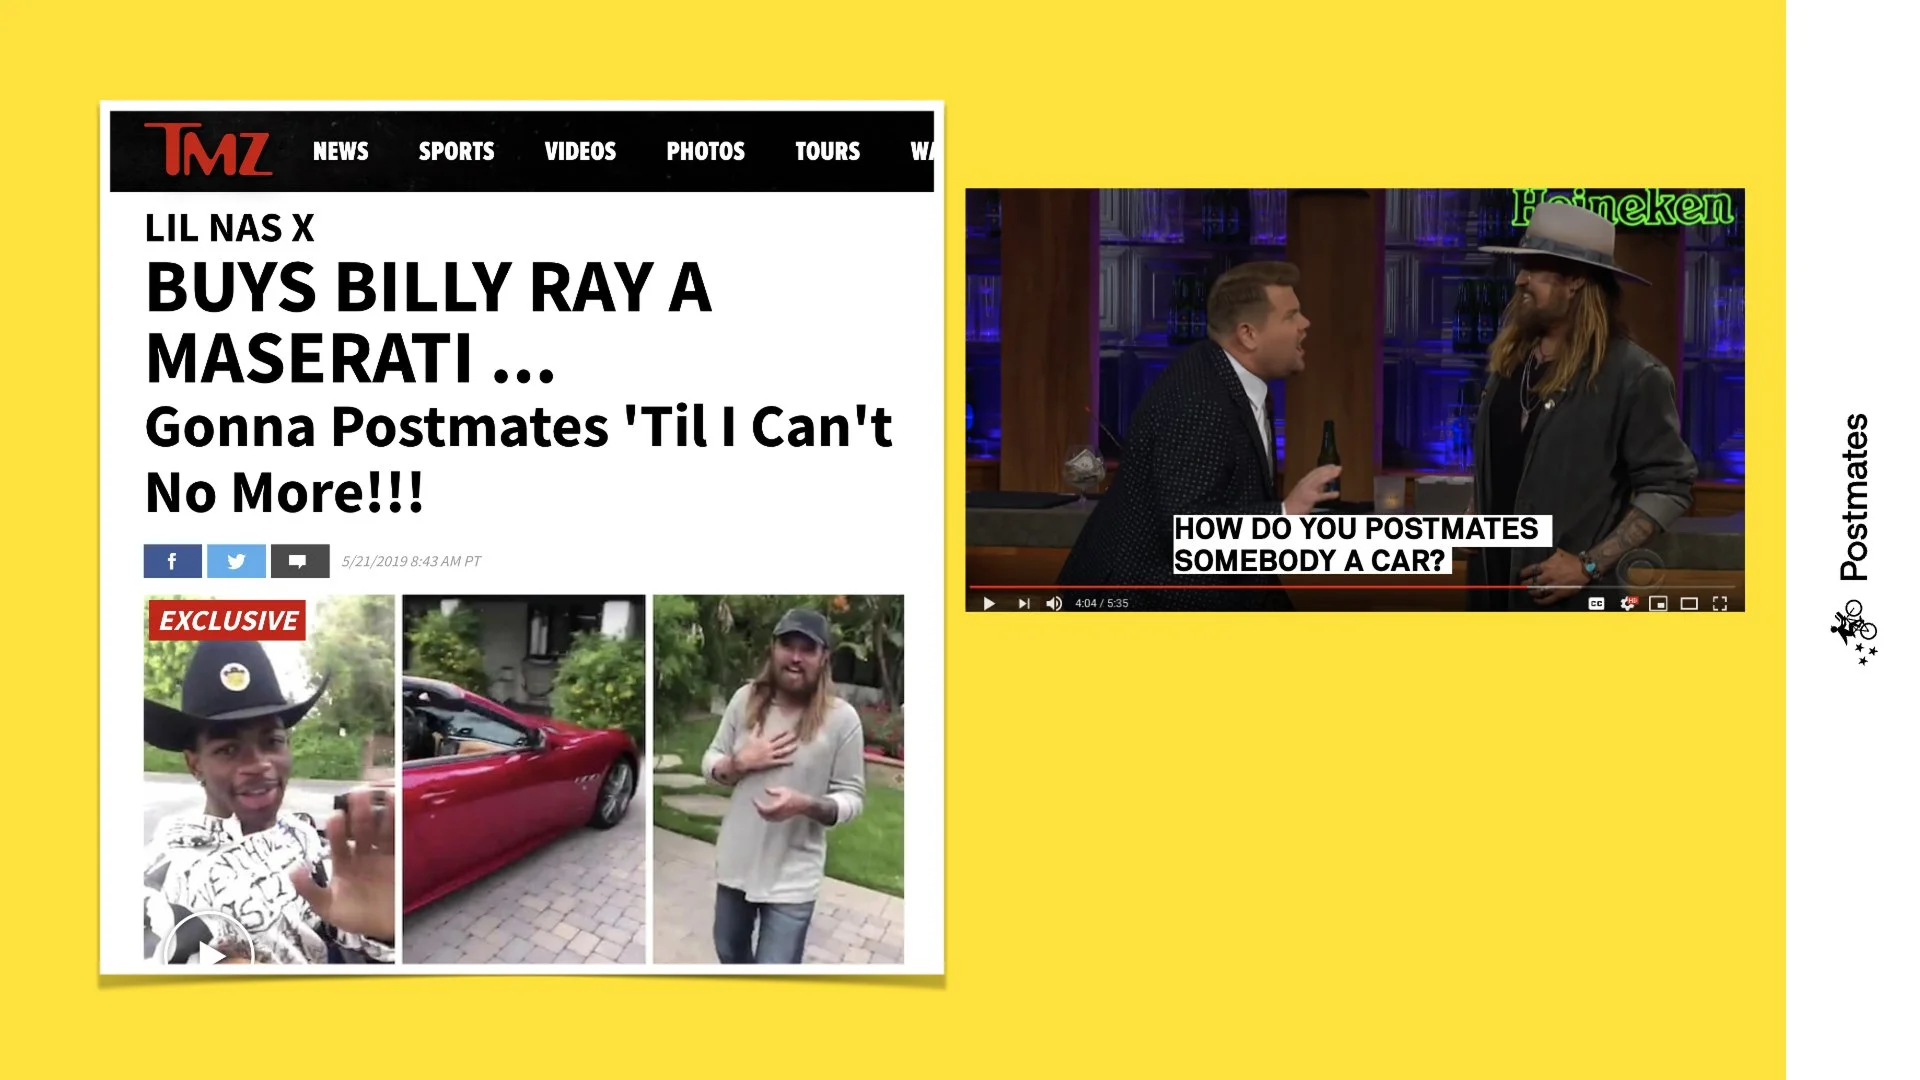Switch to theater mode
Screen dimensions: 1920x1080
[x=1689, y=603]
